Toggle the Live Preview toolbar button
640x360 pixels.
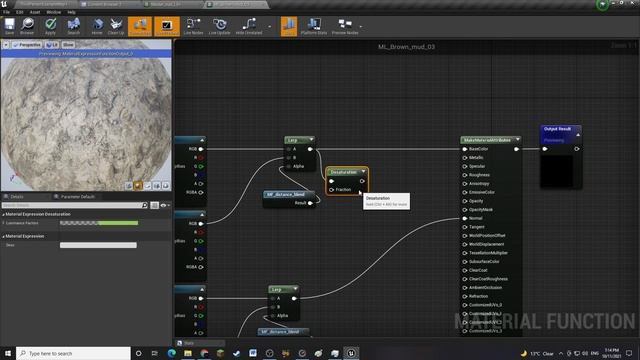(167, 27)
